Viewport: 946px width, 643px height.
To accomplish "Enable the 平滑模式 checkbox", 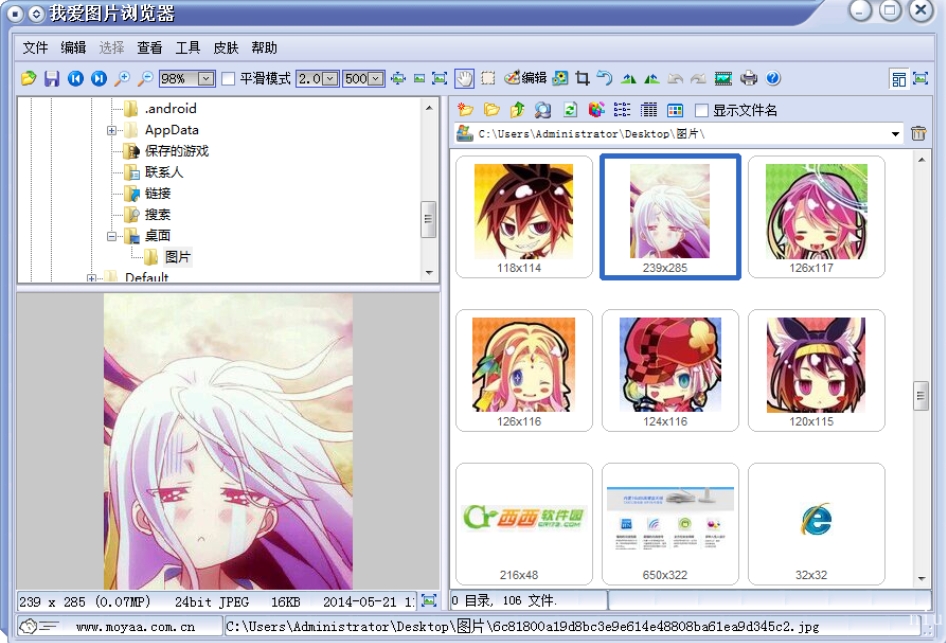I will tap(228, 79).
